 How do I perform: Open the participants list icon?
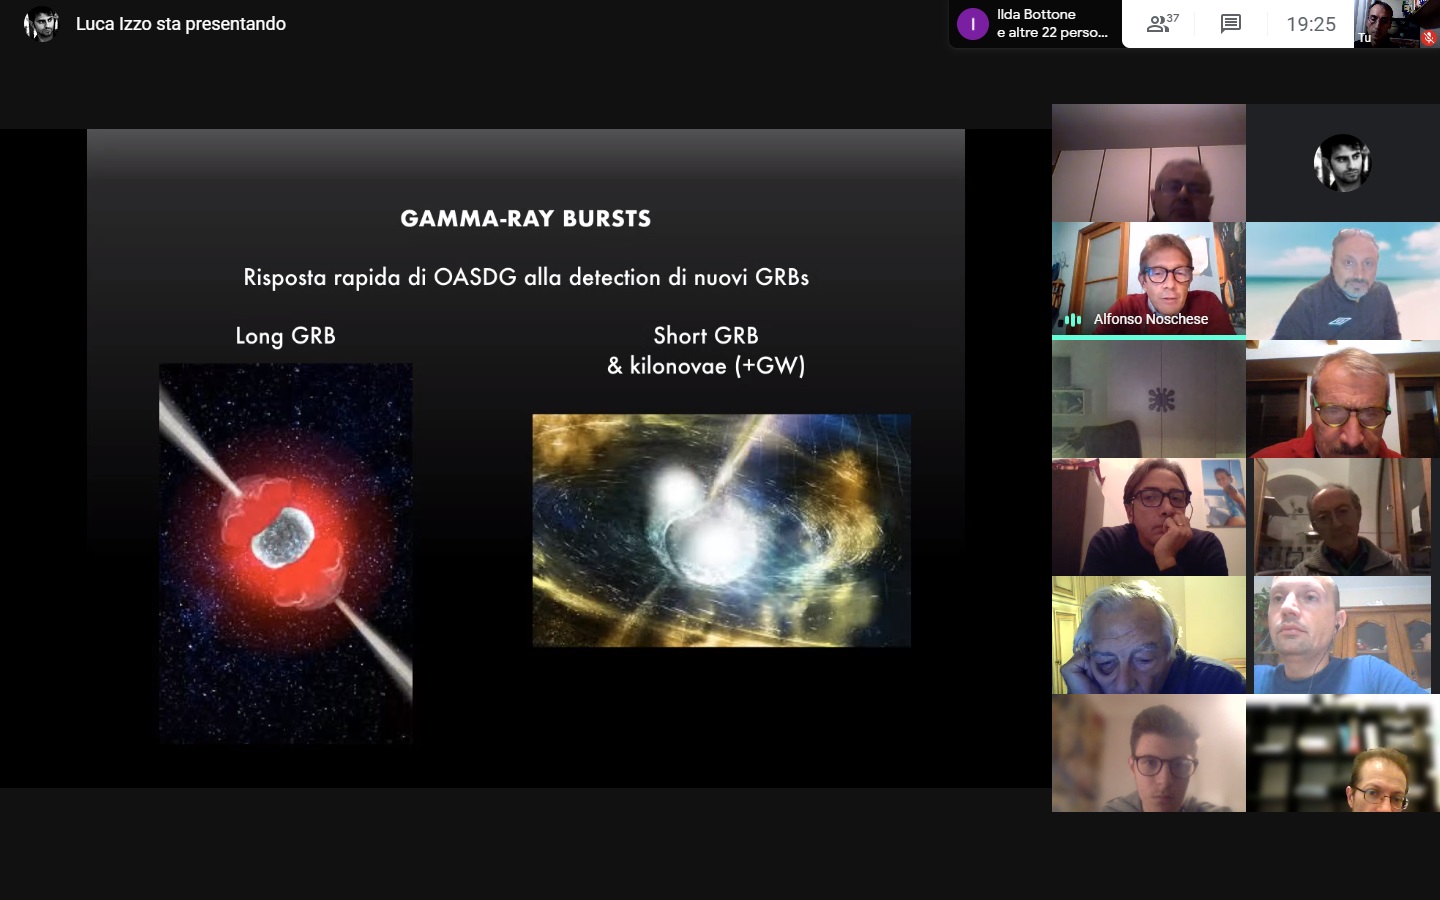pos(1162,23)
